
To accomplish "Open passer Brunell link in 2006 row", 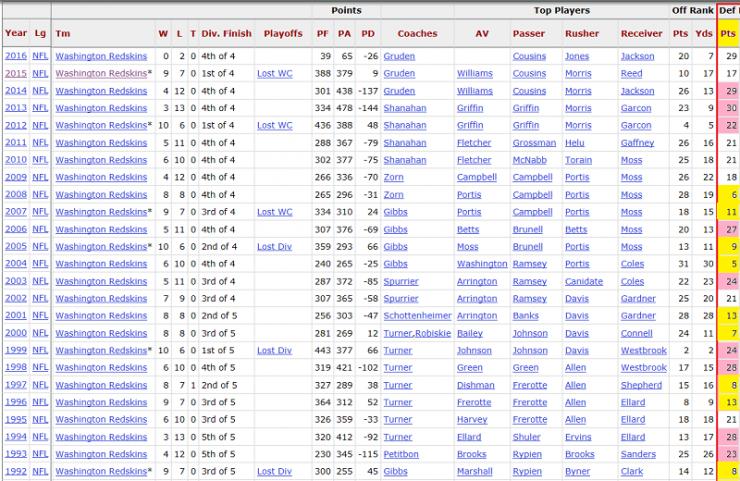I will tap(528, 229).
